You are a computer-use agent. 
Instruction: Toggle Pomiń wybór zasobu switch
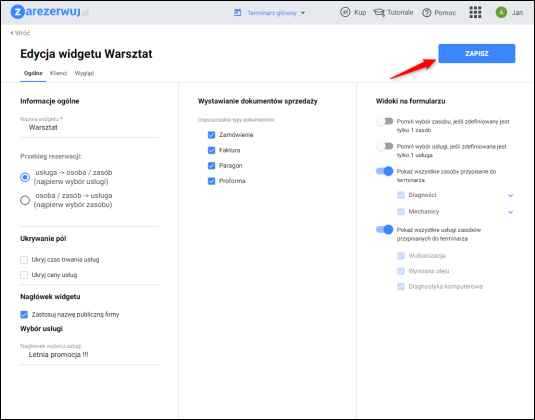pyautogui.click(x=385, y=121)
